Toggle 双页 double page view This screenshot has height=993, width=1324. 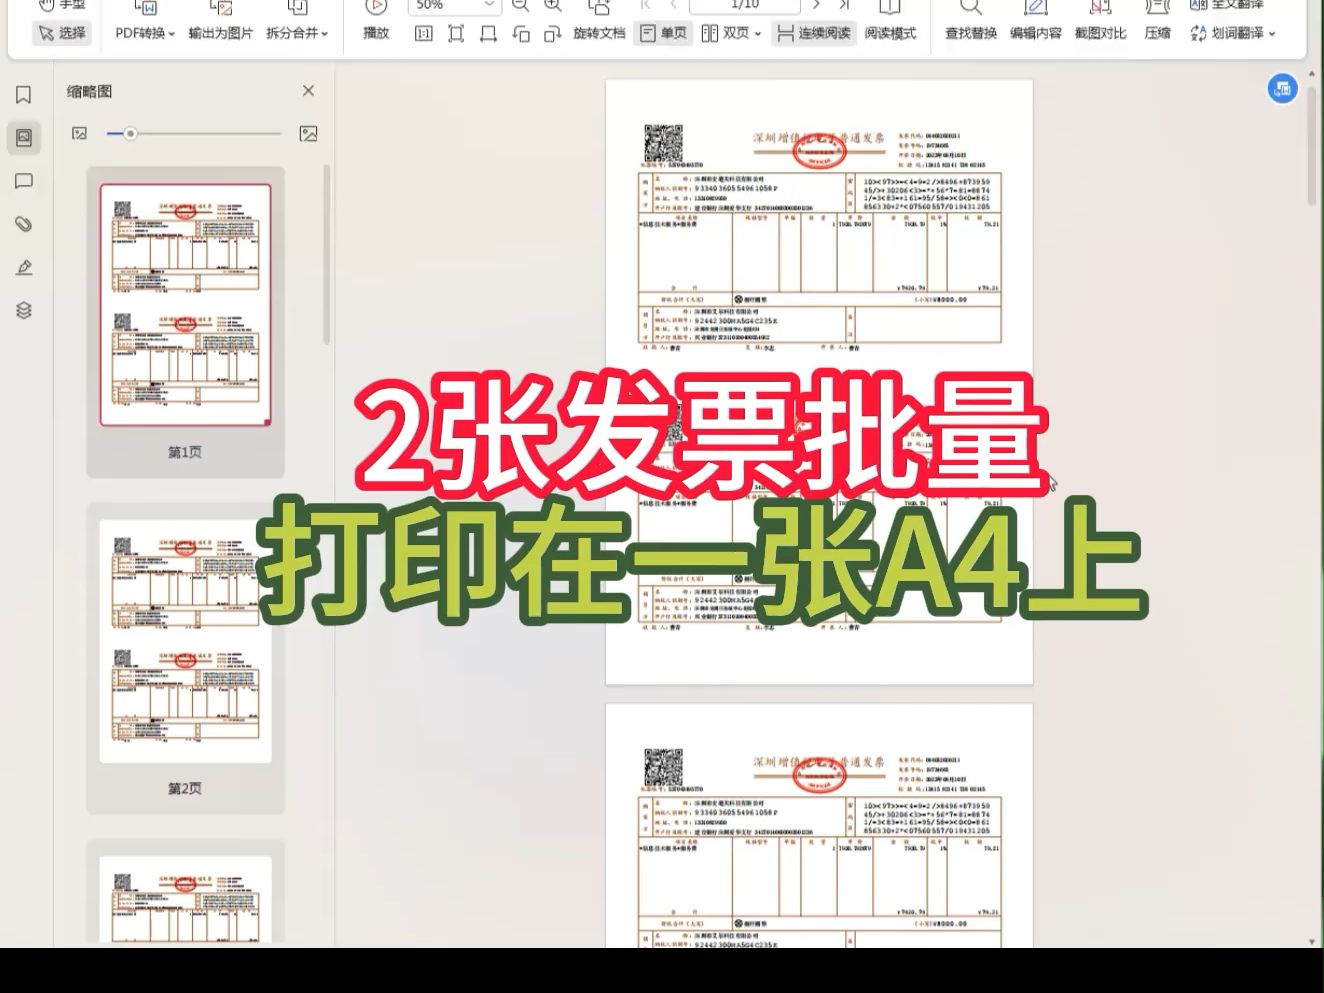pos(725,33)
